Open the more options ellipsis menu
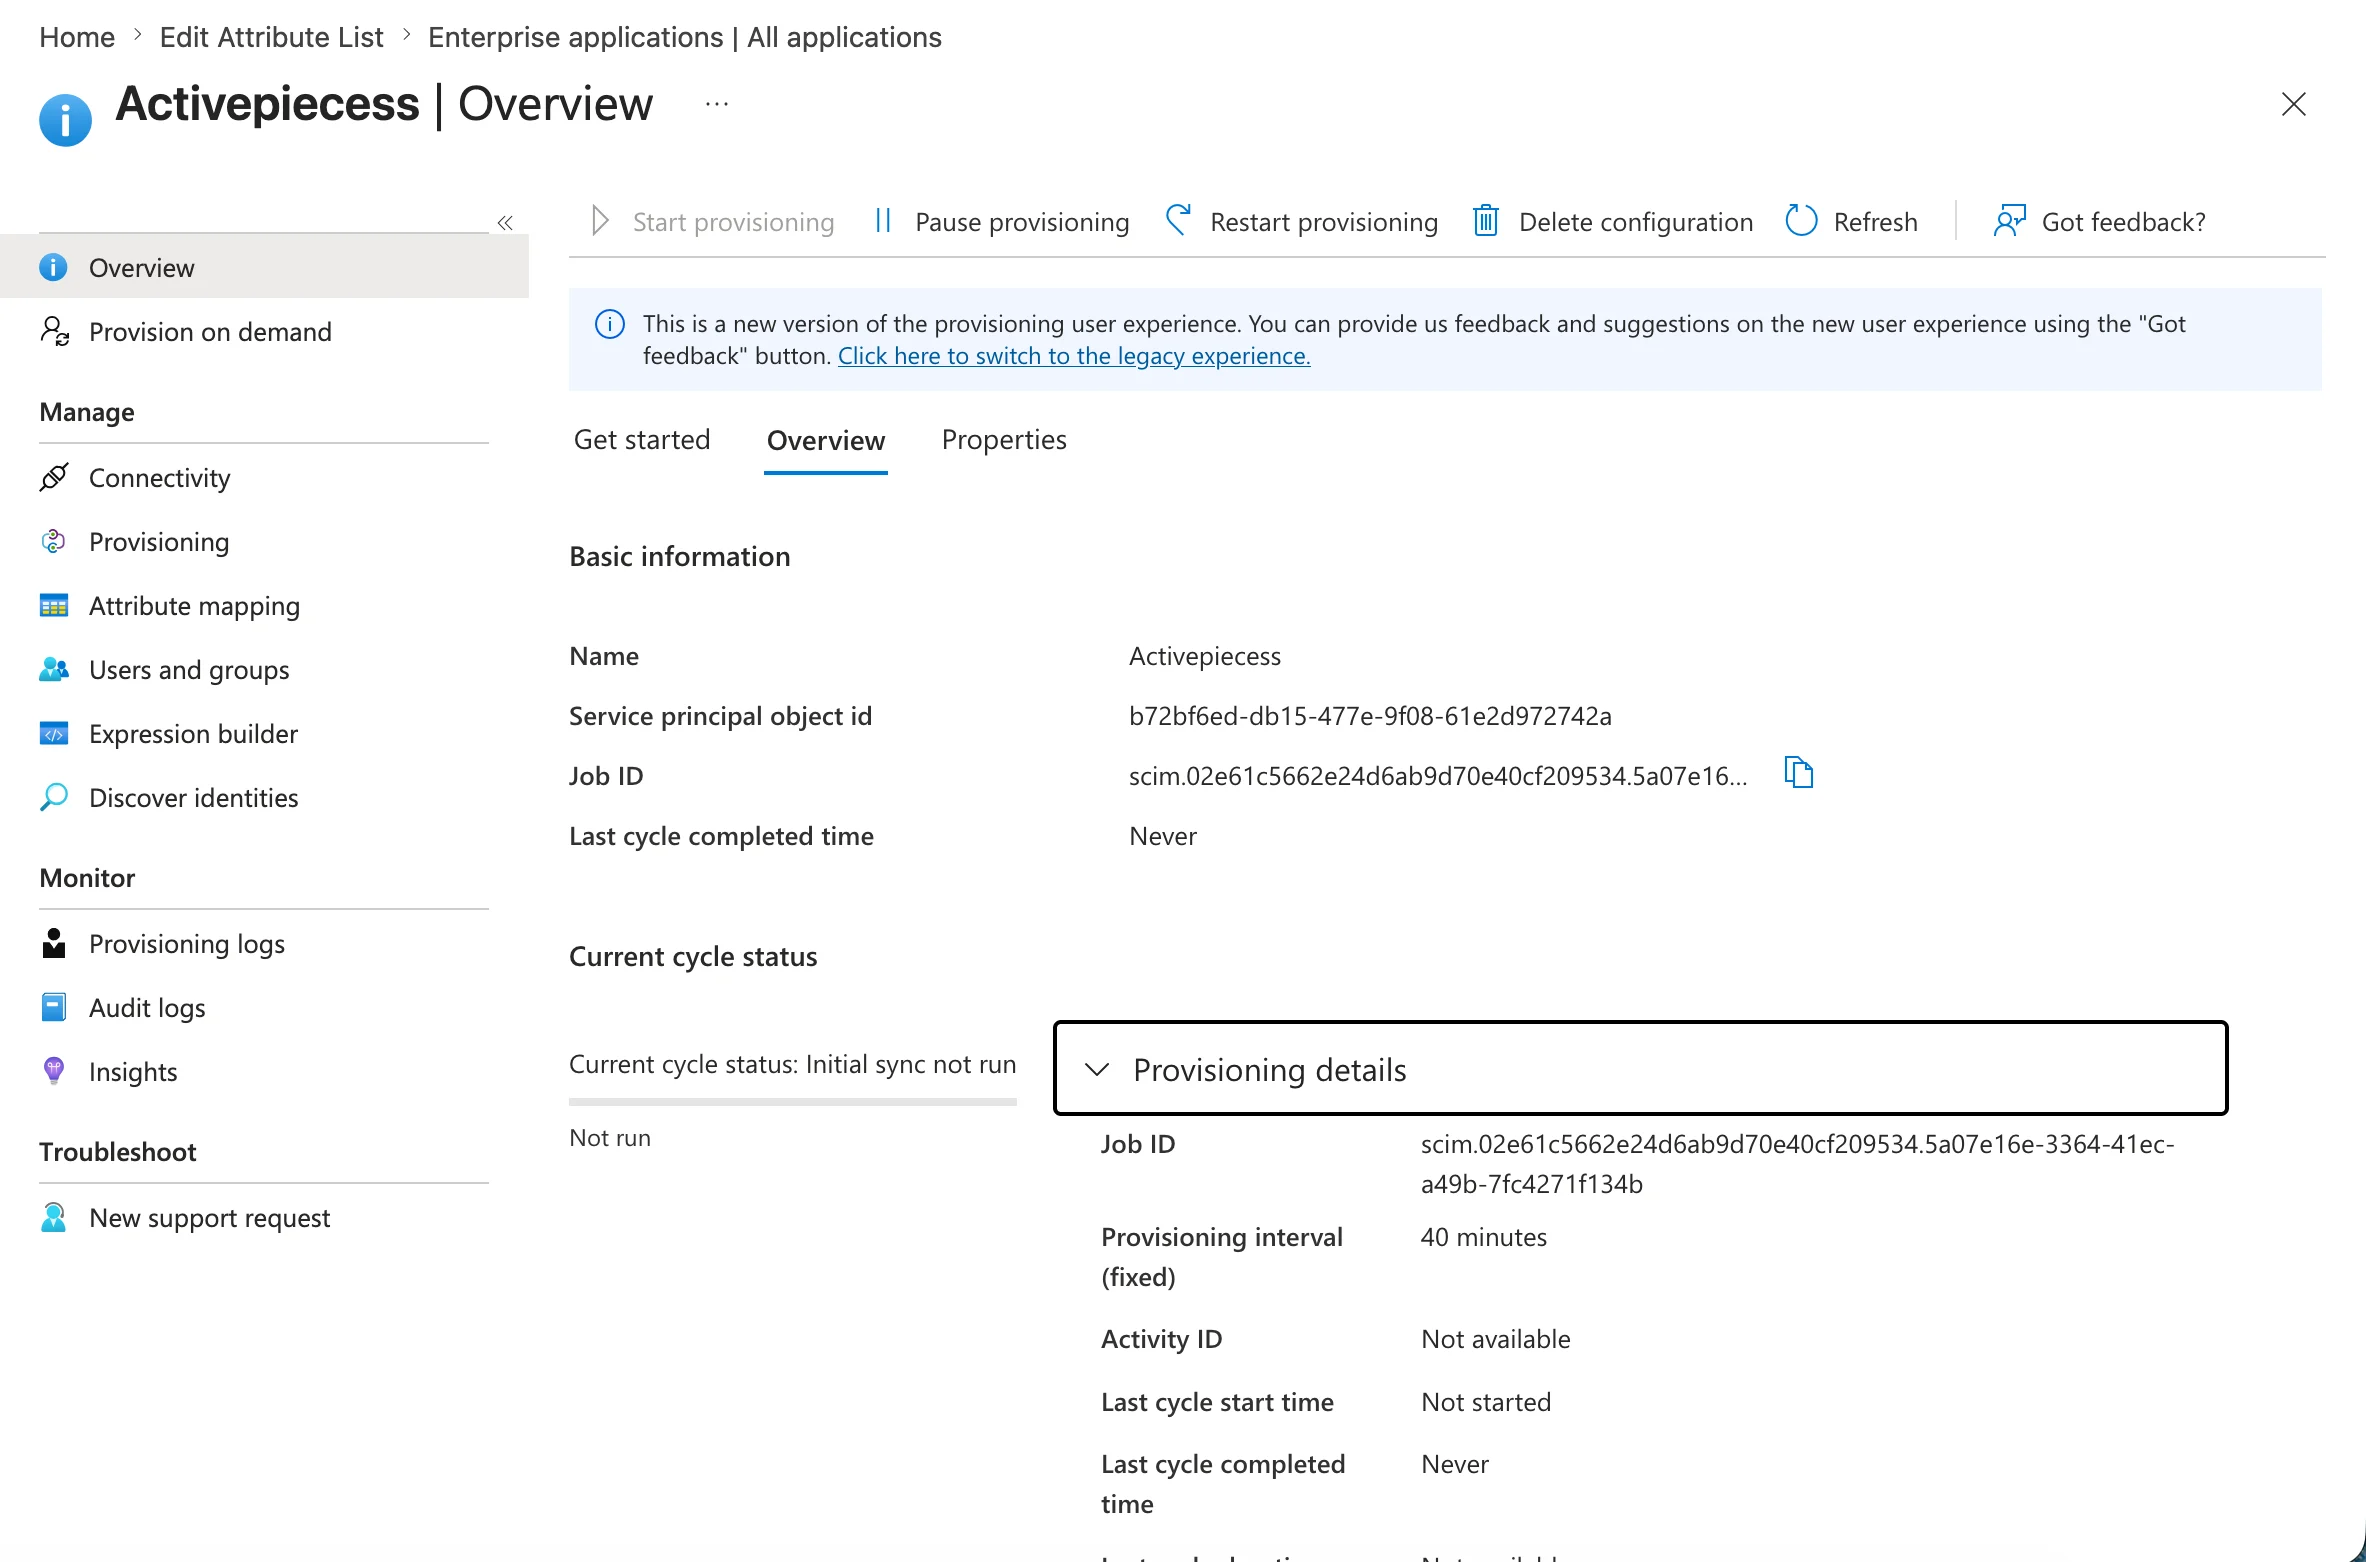Image resolution: width=2366 pixels, height=1562 pixels. (x=717, y=103)
